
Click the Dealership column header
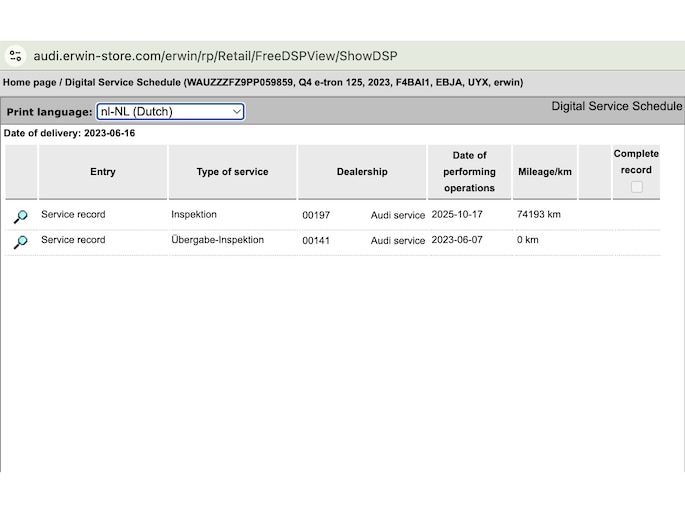click(x=362, y=172)
